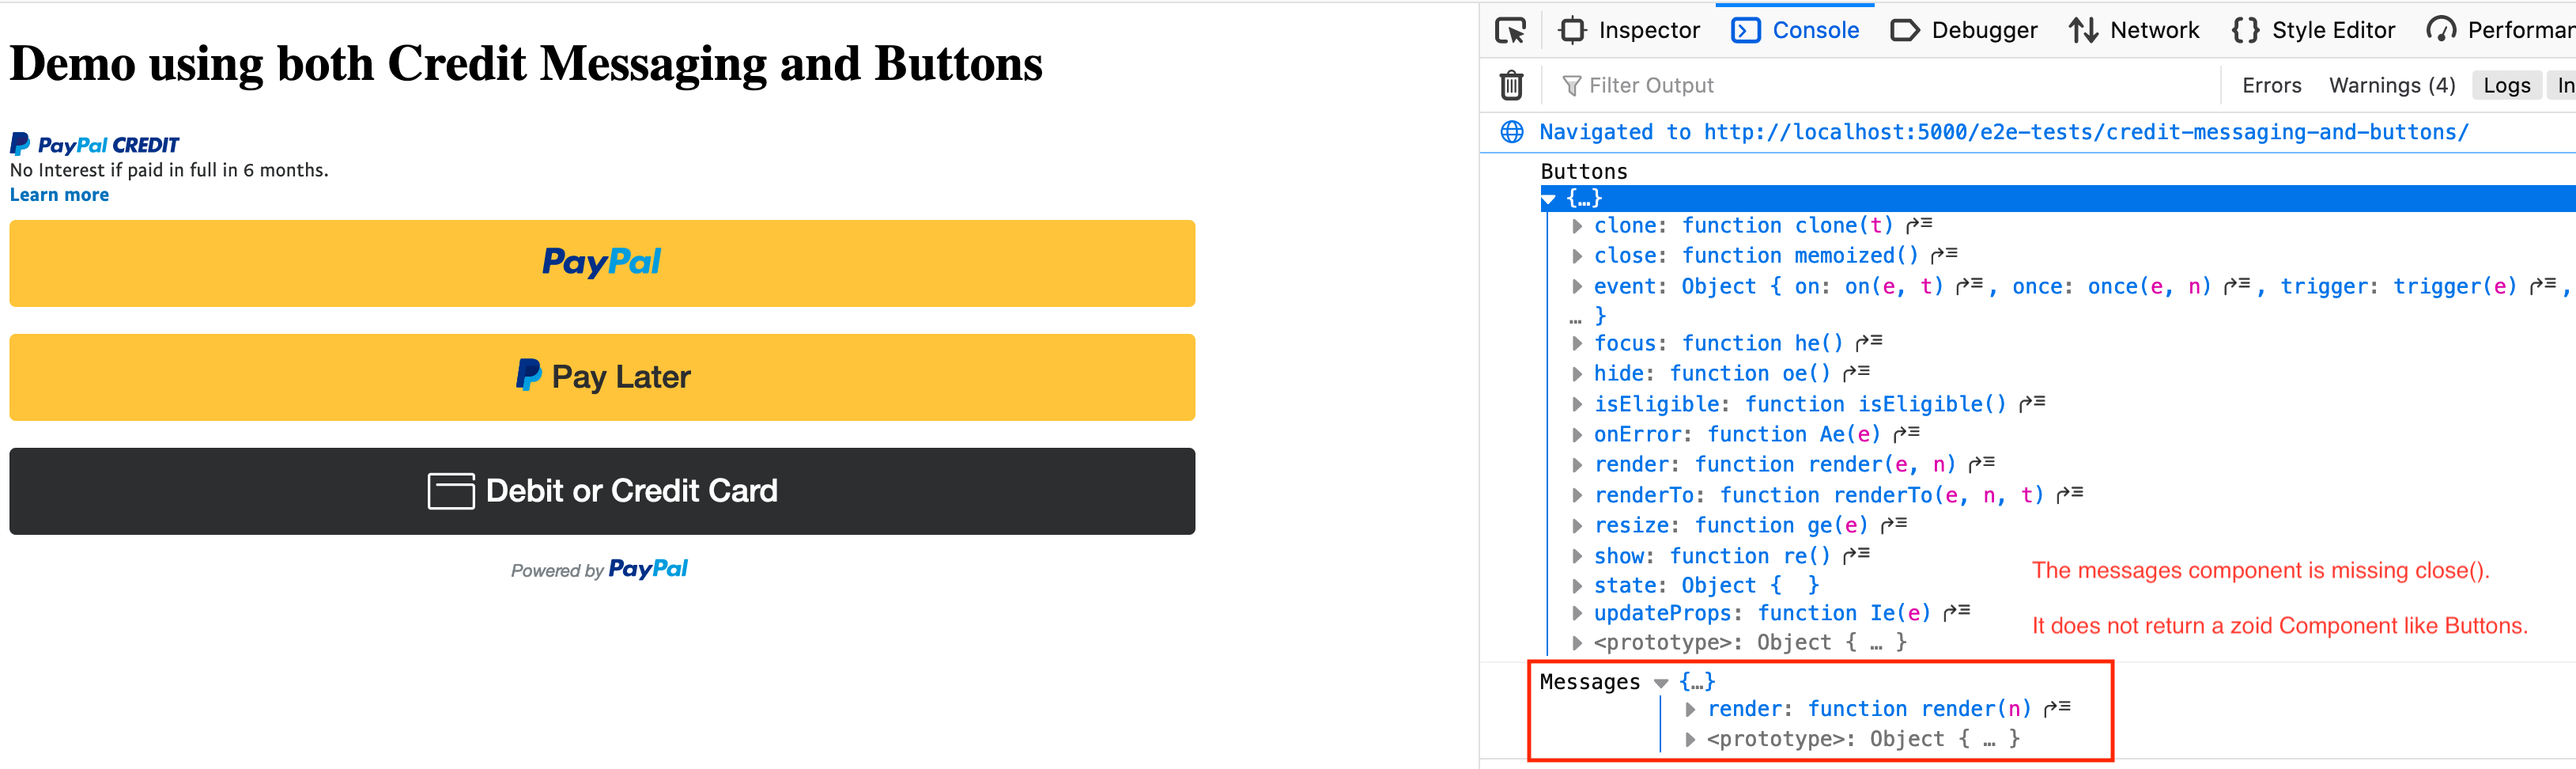The height and width of the screenshot is (769, 2576).
Task: Open the localhost:5000 navigated URL link
Action: [2086, 132]
